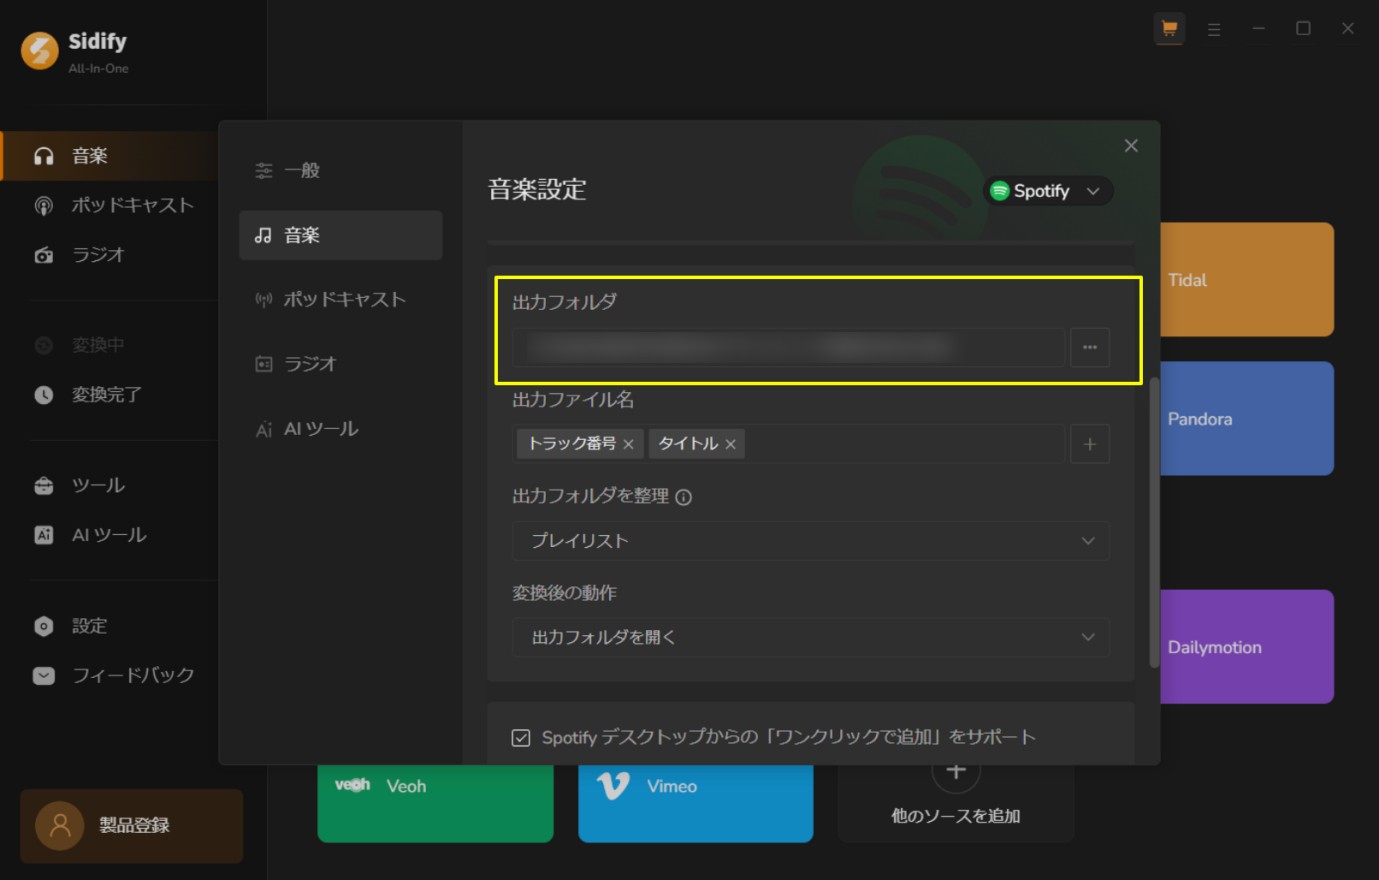The width and height of the screenshot is (1379, 880).
Task: Click the トラック番号 tag label
Action: click(572, 444)
